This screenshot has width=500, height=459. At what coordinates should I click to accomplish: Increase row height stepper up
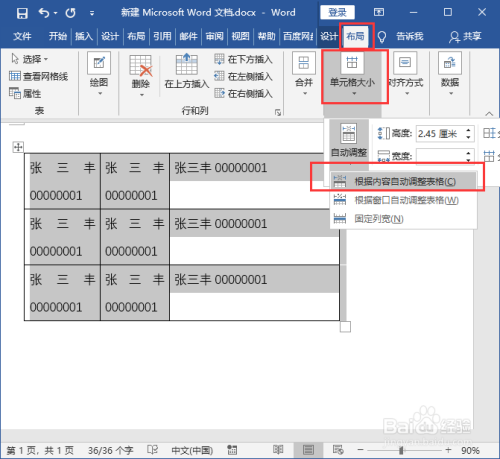tap(468, 130)
